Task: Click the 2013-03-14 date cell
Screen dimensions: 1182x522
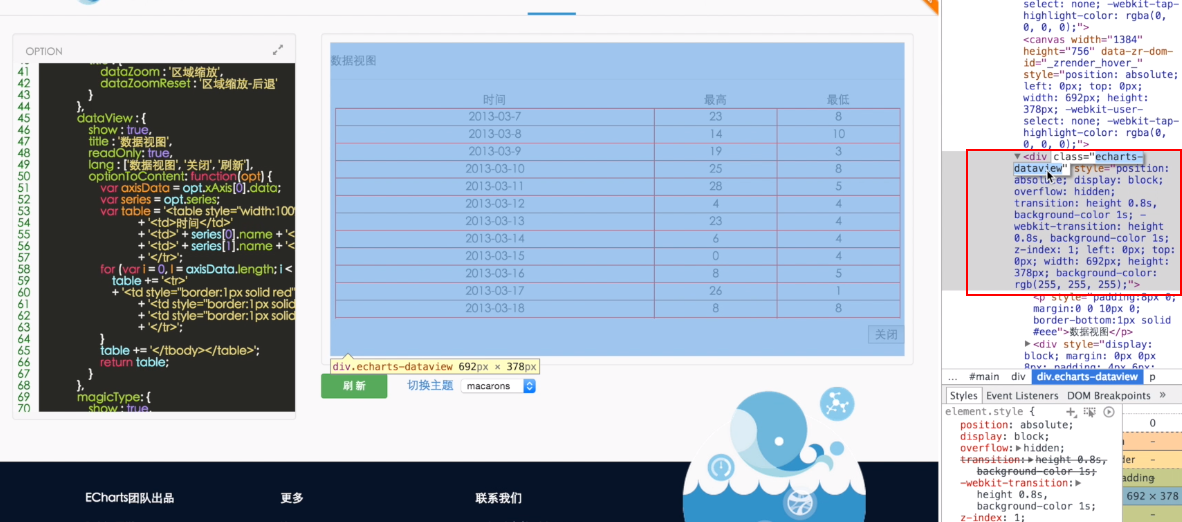Action: (495, 238)
